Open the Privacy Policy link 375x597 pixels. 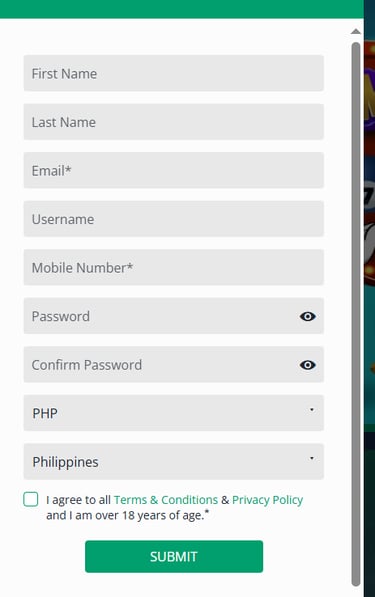click(x=267, y=500)
